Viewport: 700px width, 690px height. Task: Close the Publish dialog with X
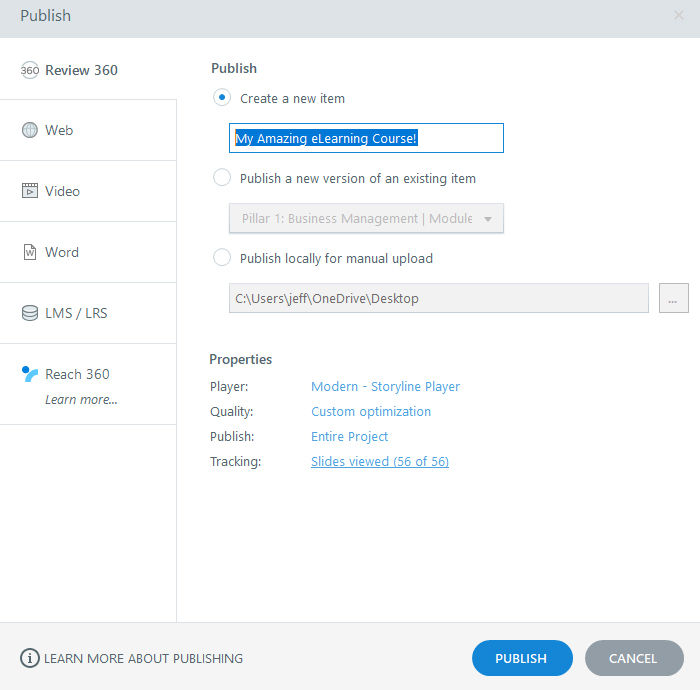pyautogui.click(x=679, y=16)
